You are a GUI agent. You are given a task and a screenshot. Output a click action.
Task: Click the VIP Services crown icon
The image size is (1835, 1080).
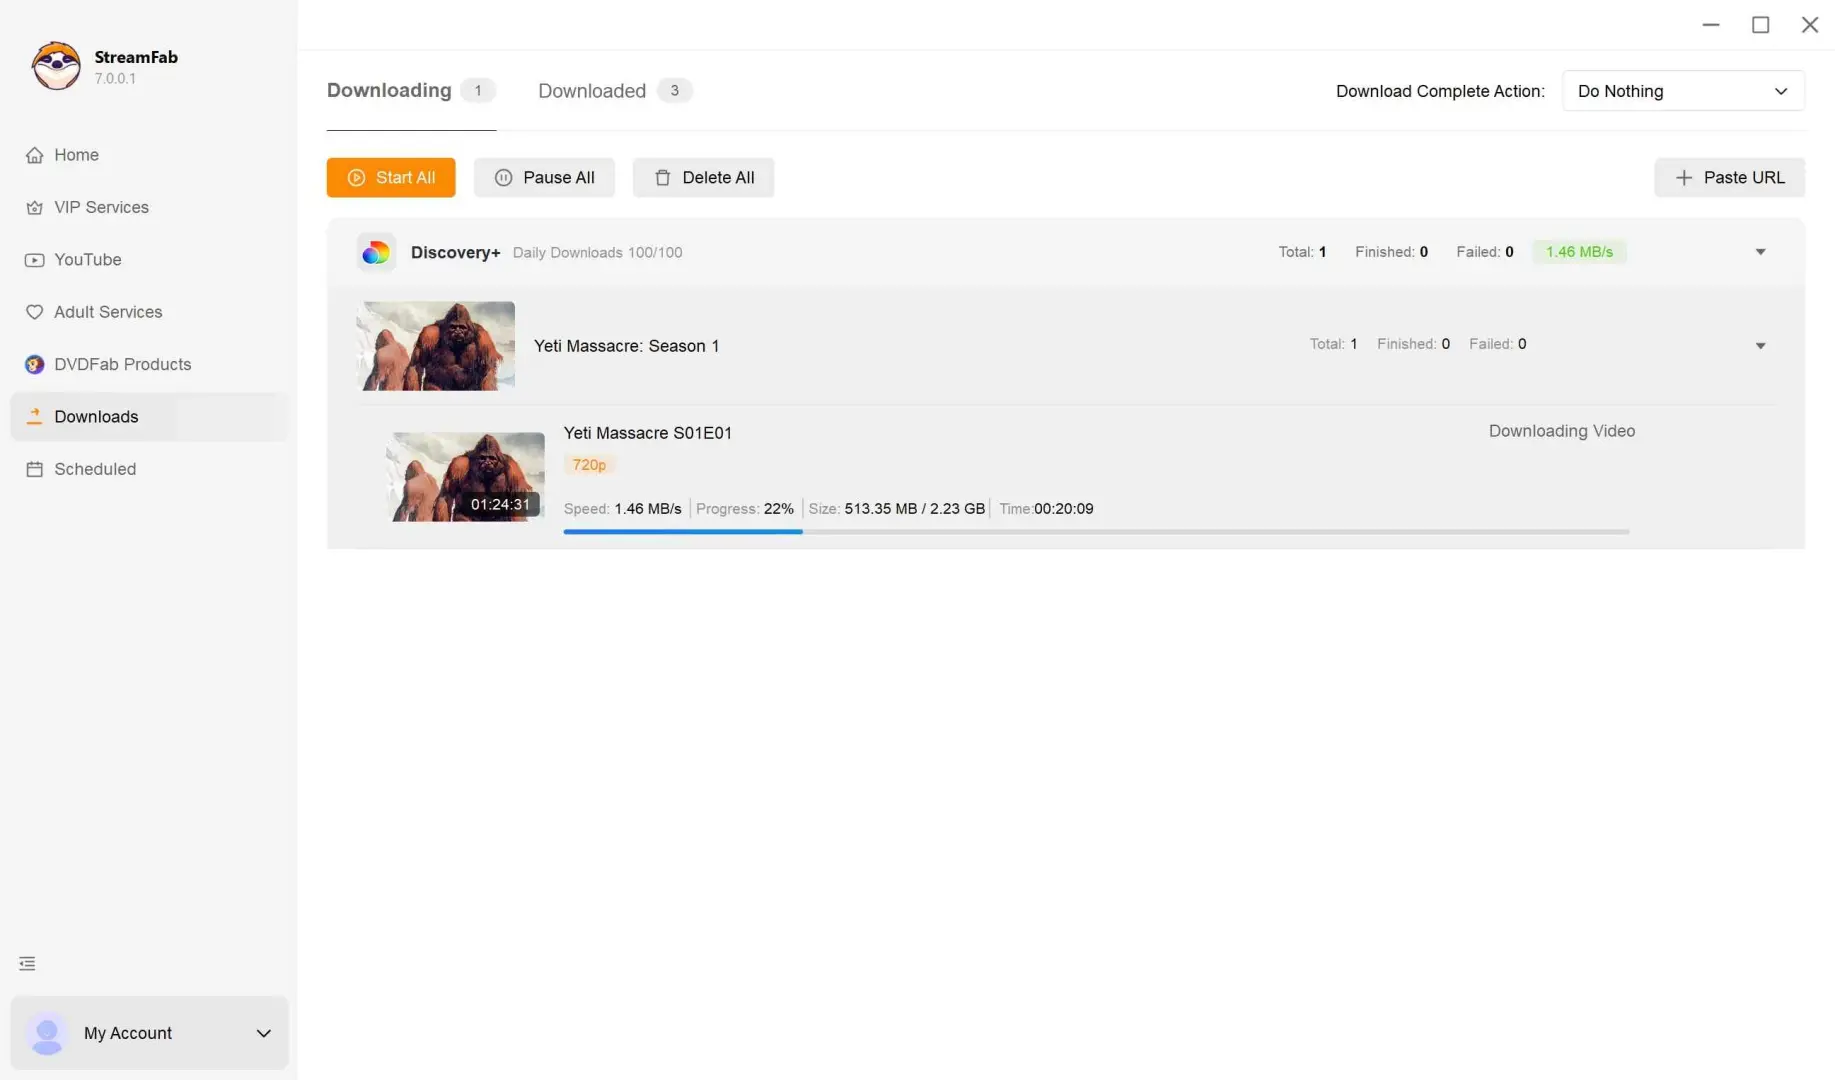coord(34,207)
